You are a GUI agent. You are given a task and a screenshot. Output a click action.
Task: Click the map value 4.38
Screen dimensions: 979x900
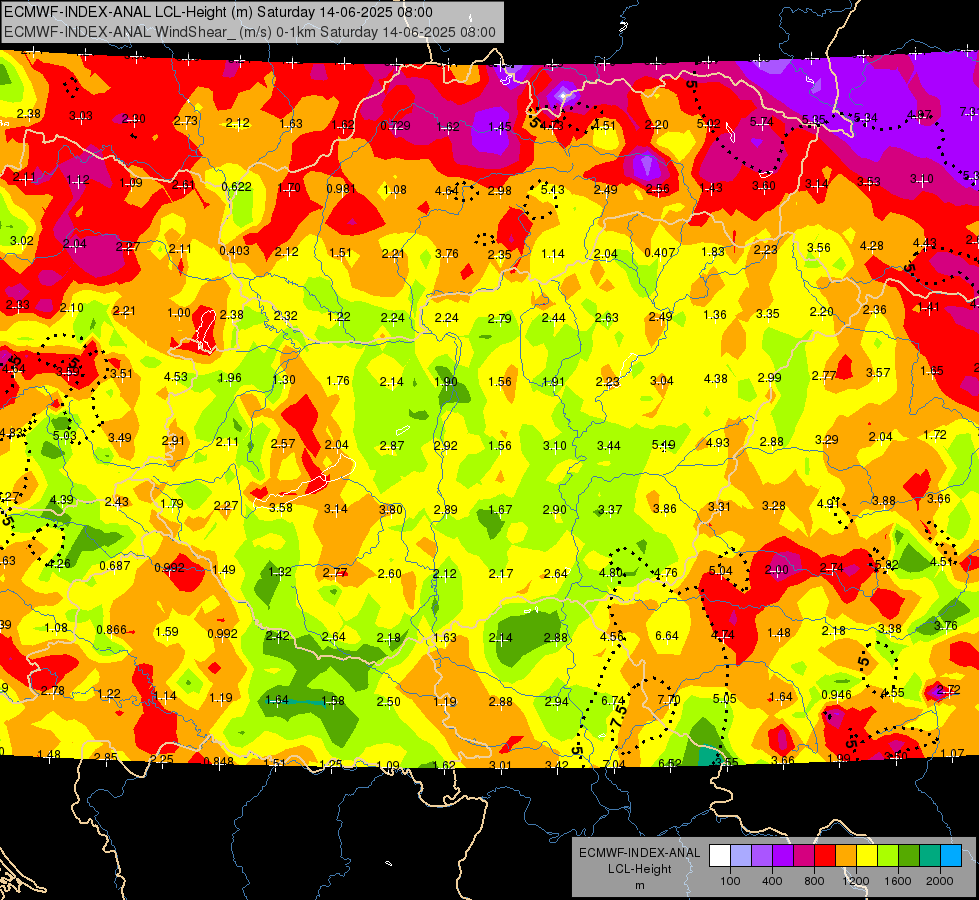[716, 378]
